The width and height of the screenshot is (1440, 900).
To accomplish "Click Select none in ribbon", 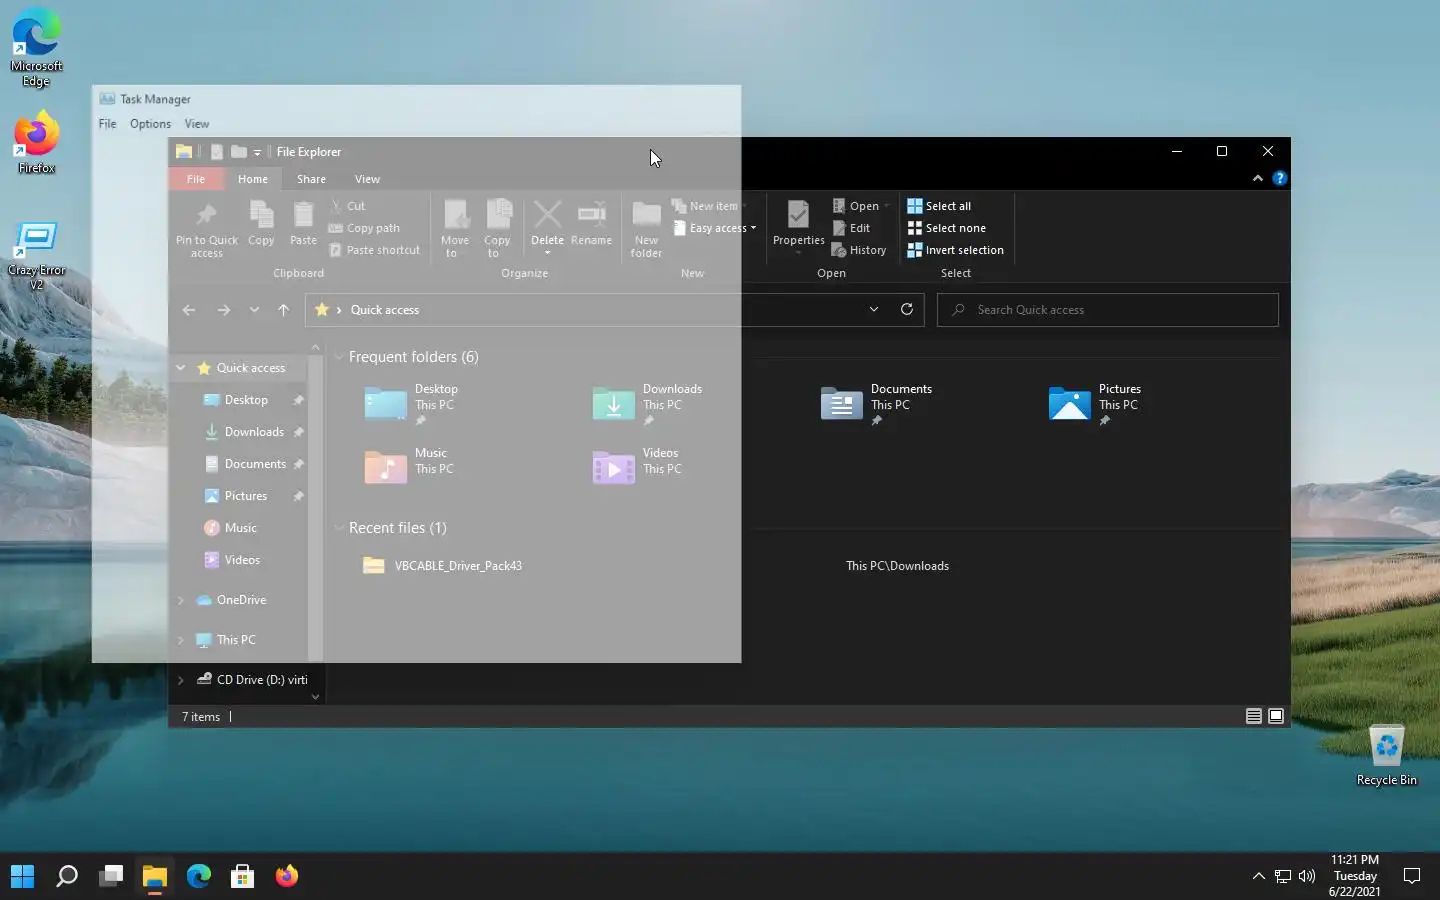I will tap(946, 228).
